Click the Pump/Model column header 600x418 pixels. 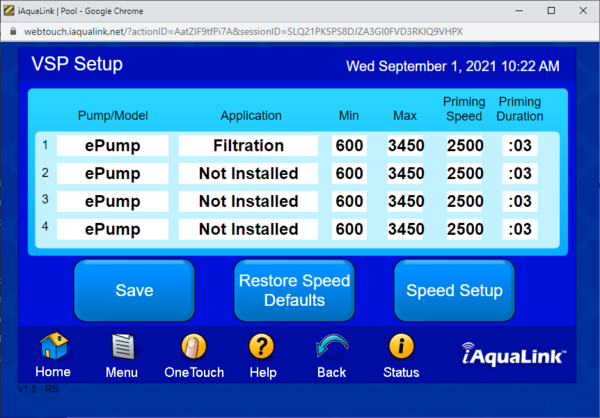[113, 116]
